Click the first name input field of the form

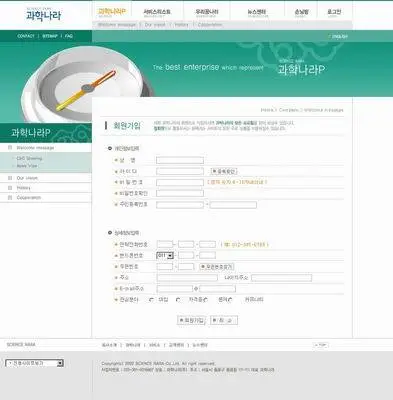tap(180, 160)
